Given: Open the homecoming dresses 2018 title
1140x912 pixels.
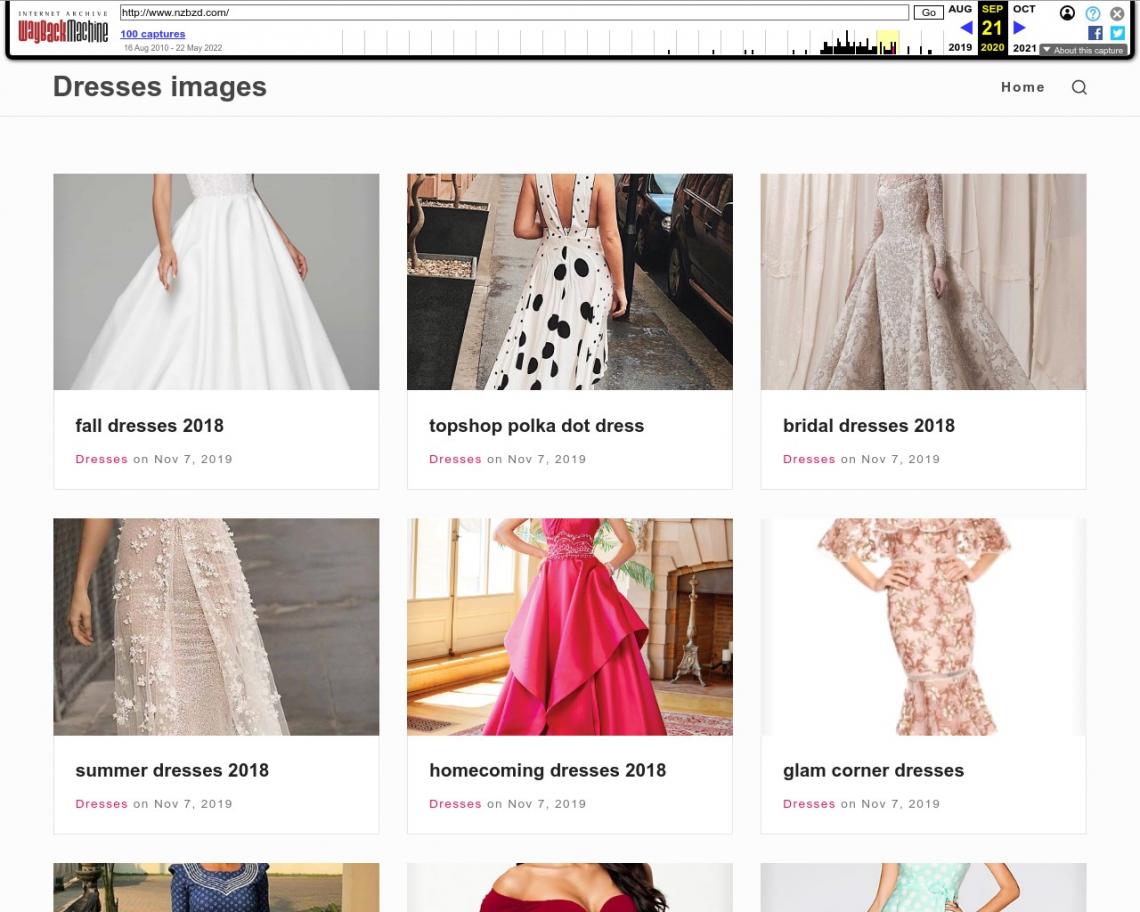Looking at the screenshot, I should 547,770.
